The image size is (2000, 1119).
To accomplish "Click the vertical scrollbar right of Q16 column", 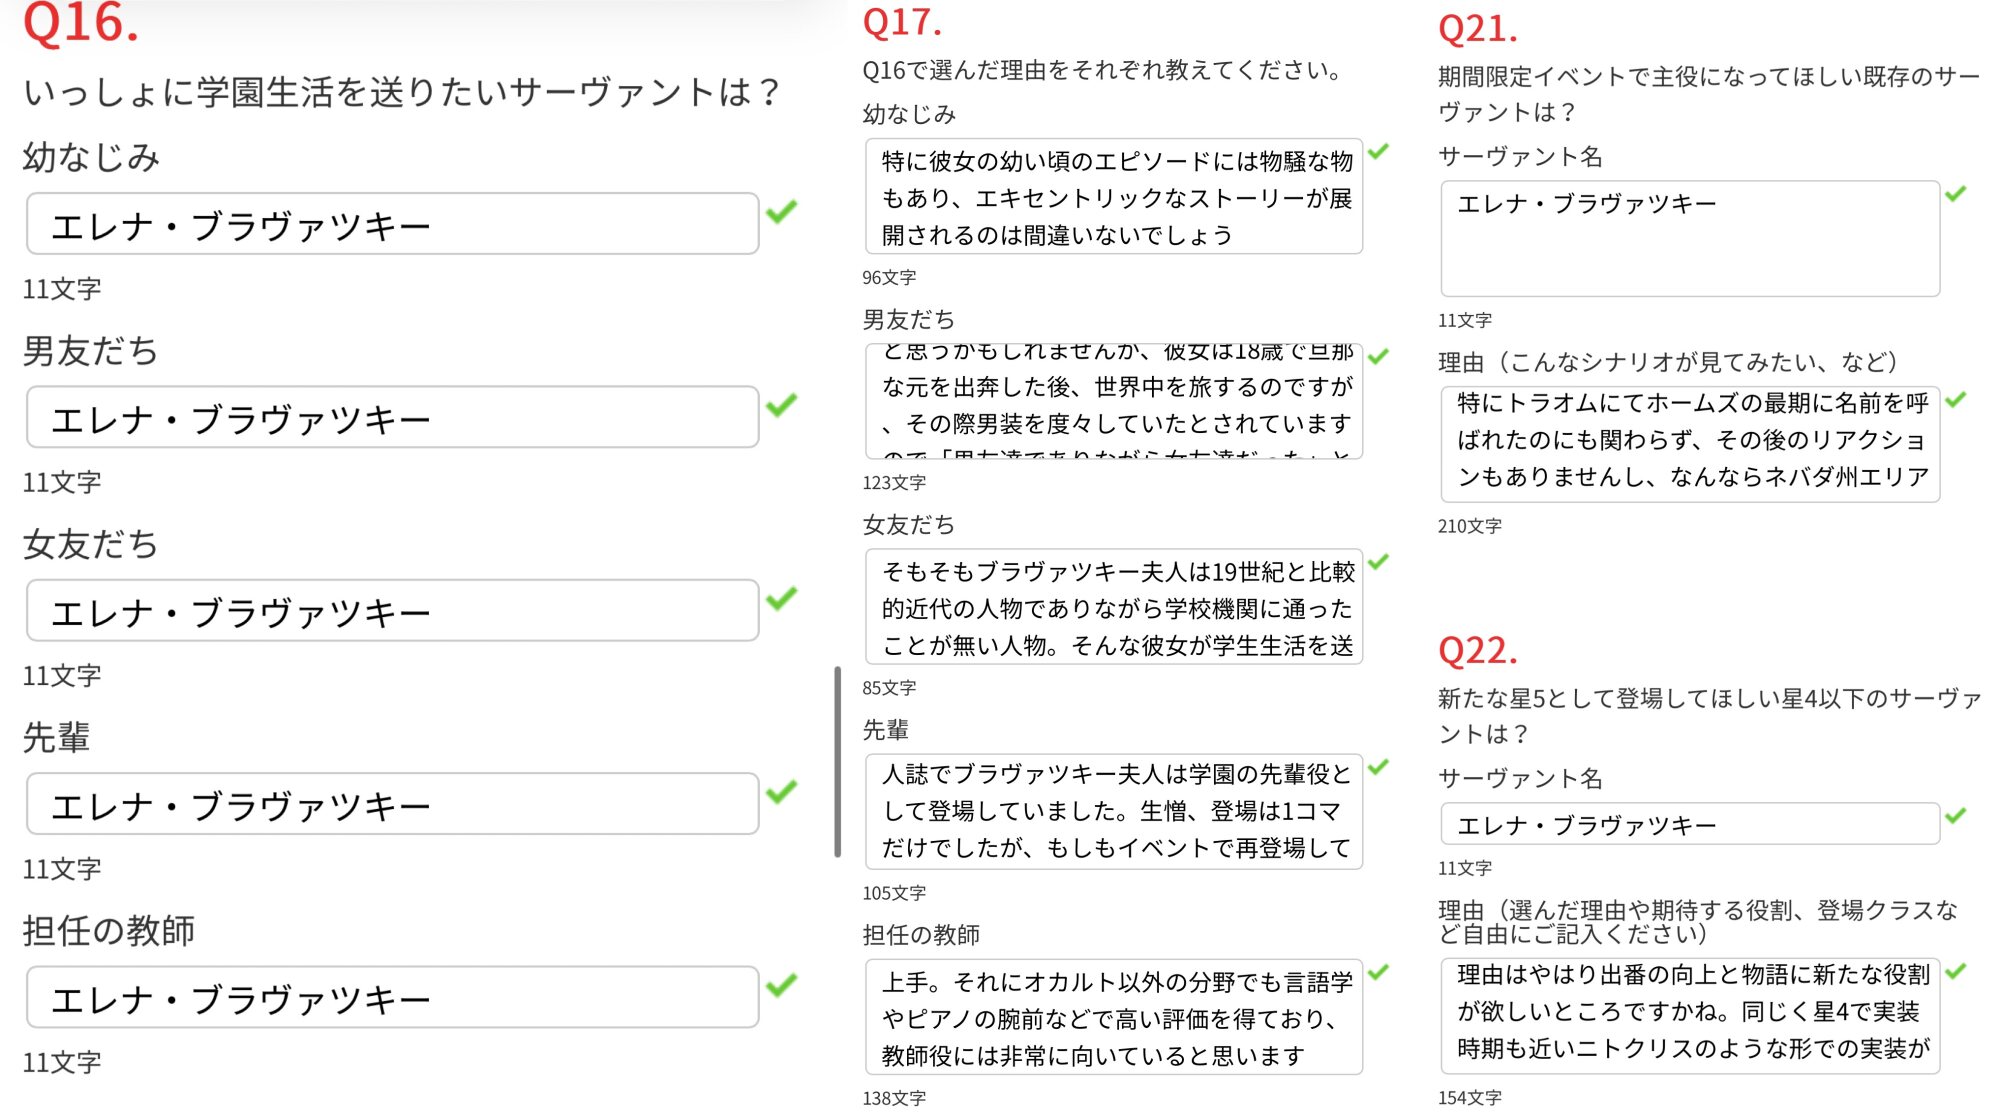I will point(837,761).
